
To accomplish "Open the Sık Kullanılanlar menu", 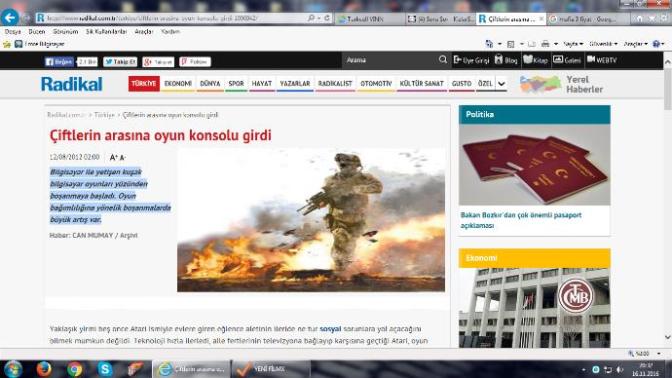I will point(106,32).
